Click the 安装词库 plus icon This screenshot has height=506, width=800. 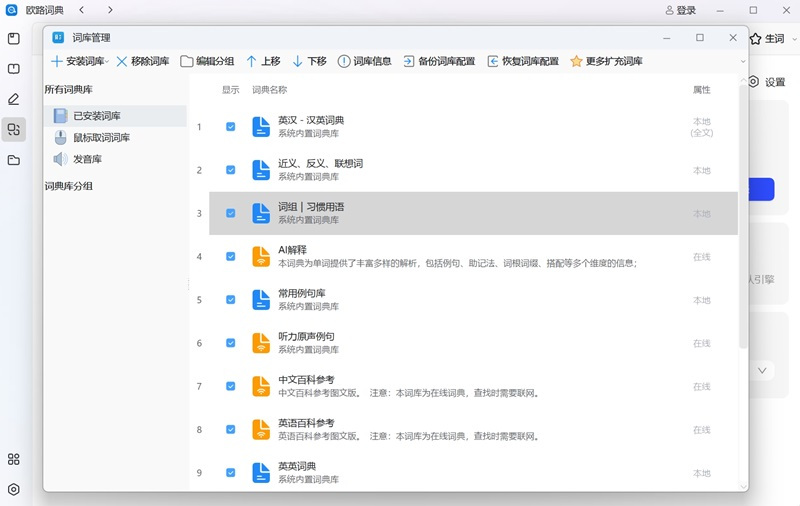tap(57, 61)
